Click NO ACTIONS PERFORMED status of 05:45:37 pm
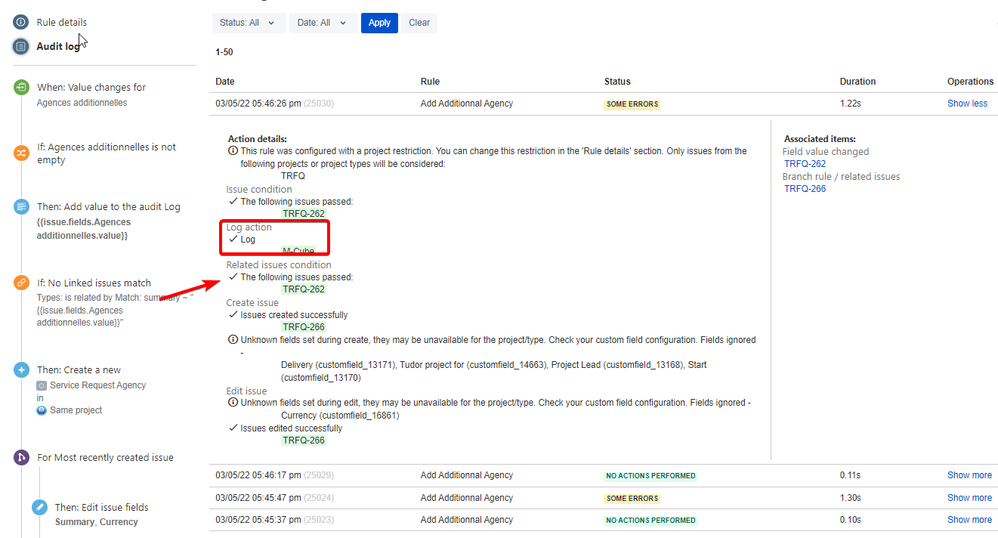998x538 pixels. [650, 520]
